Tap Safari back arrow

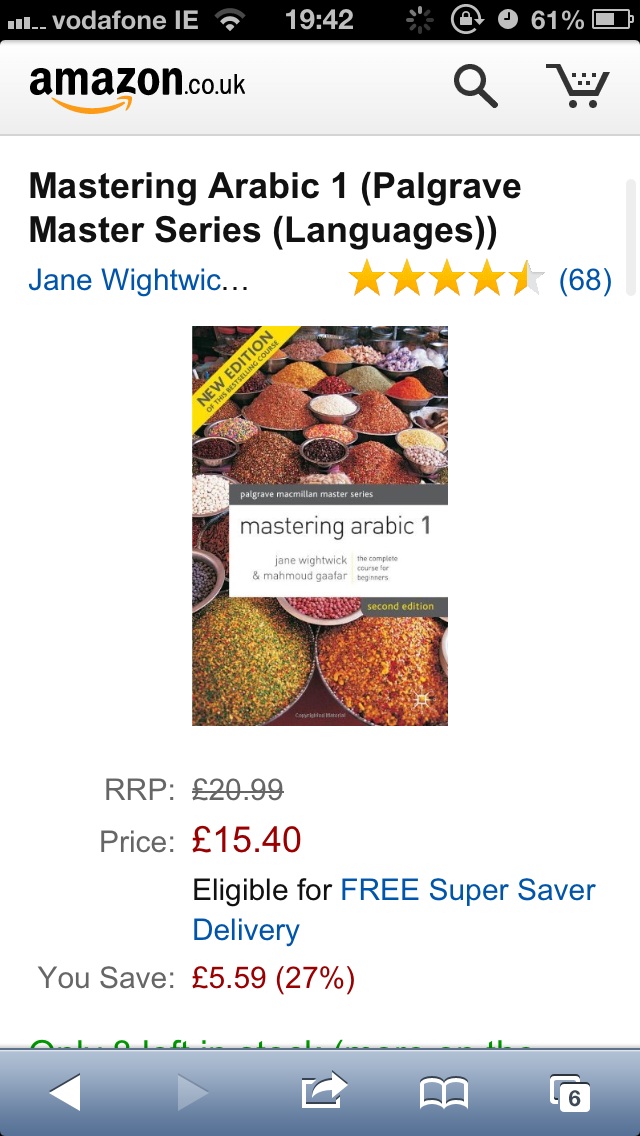click(x=65, y=1092)
